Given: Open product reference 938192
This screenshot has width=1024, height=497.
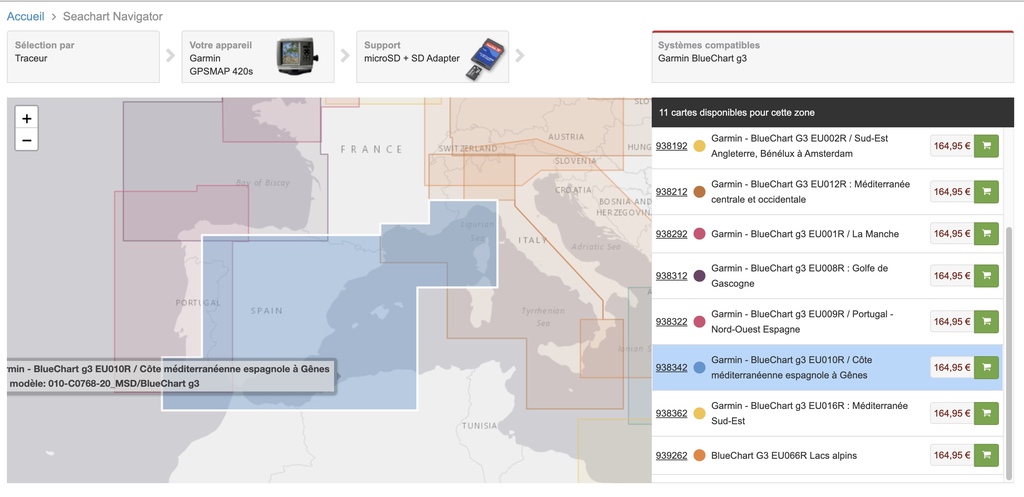Looking at the screenshot, I should pos(671,146).
